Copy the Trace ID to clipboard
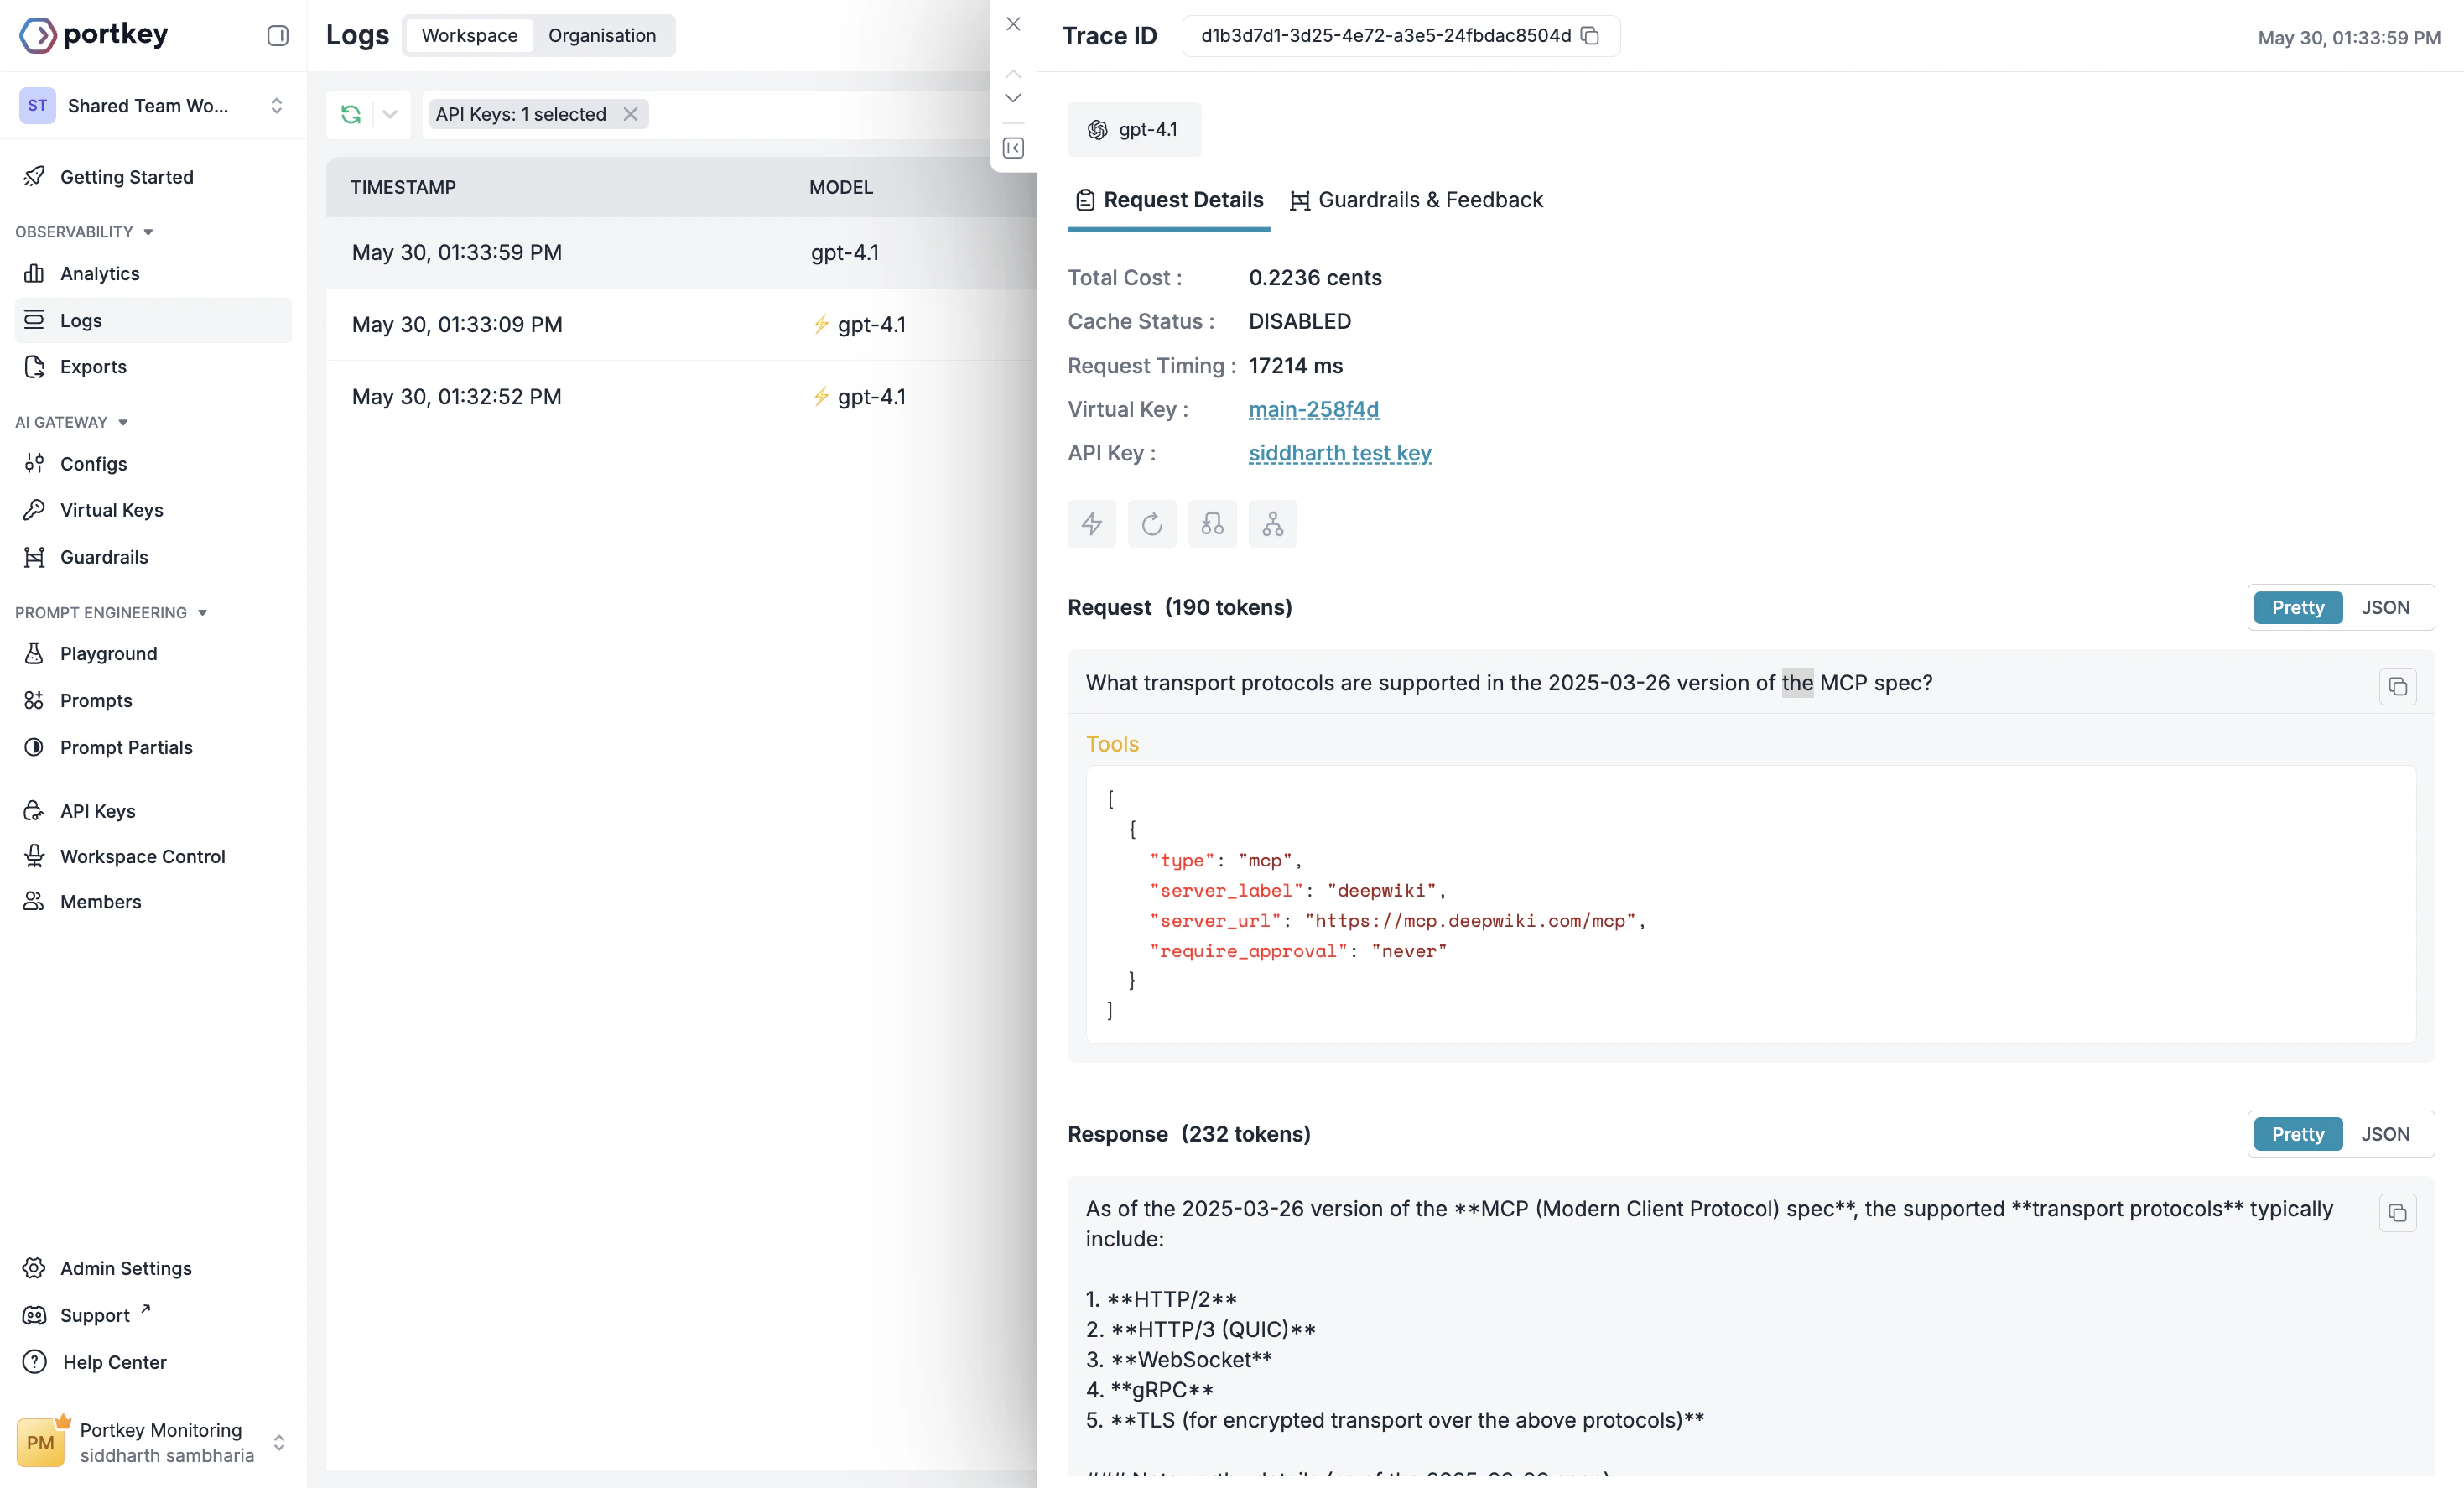Image resolution: width=2464 pixels, height=1488 pixels. point(1590,36)
